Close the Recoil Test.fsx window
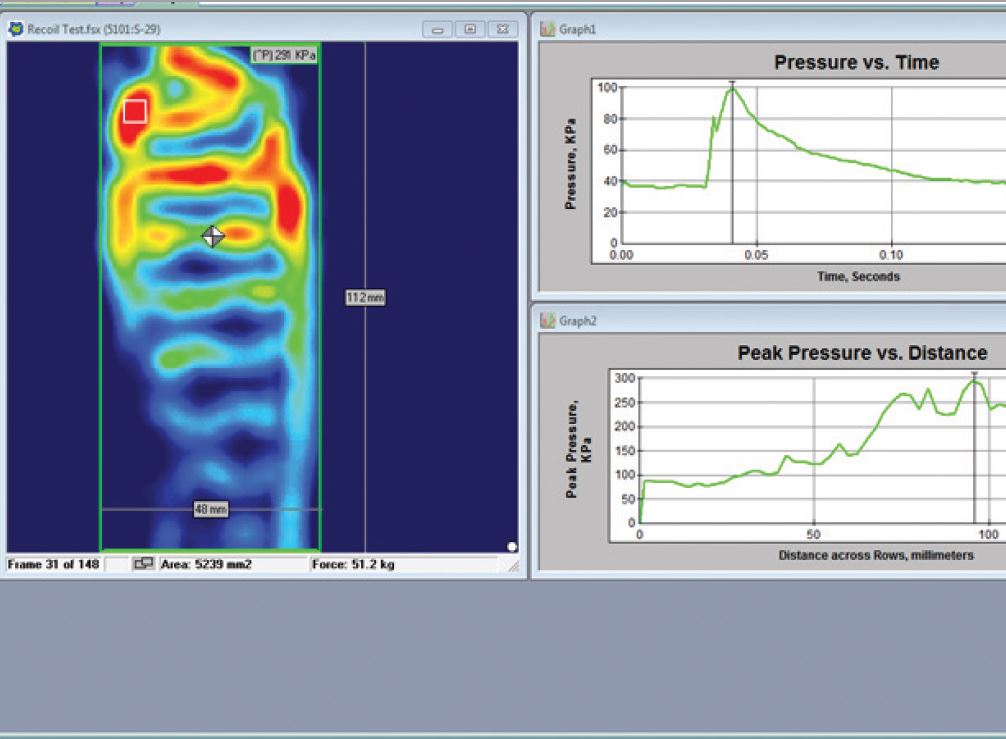This screenshot has width=1006, height=739. point(502,29)
